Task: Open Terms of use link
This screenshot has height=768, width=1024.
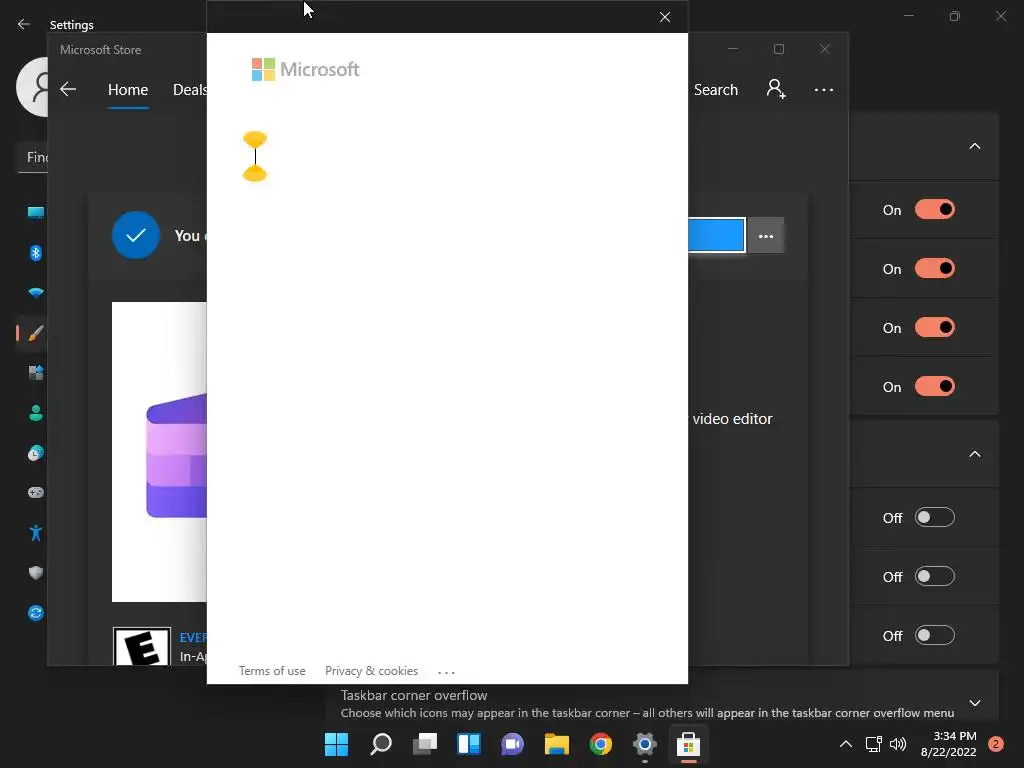Action: (x=272, y=671)
